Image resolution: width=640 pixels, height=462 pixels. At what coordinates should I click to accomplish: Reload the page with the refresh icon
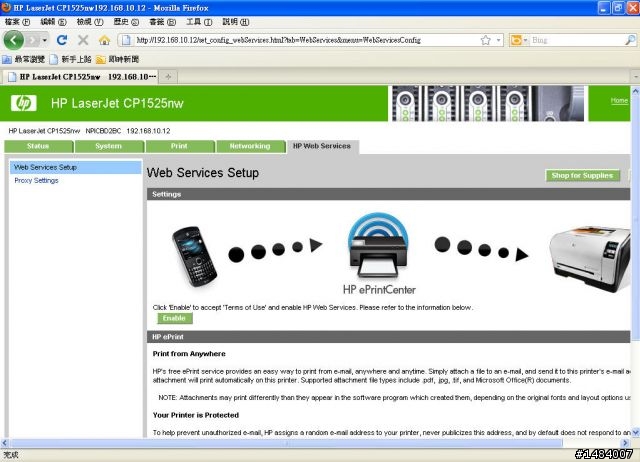pos(62,40)
